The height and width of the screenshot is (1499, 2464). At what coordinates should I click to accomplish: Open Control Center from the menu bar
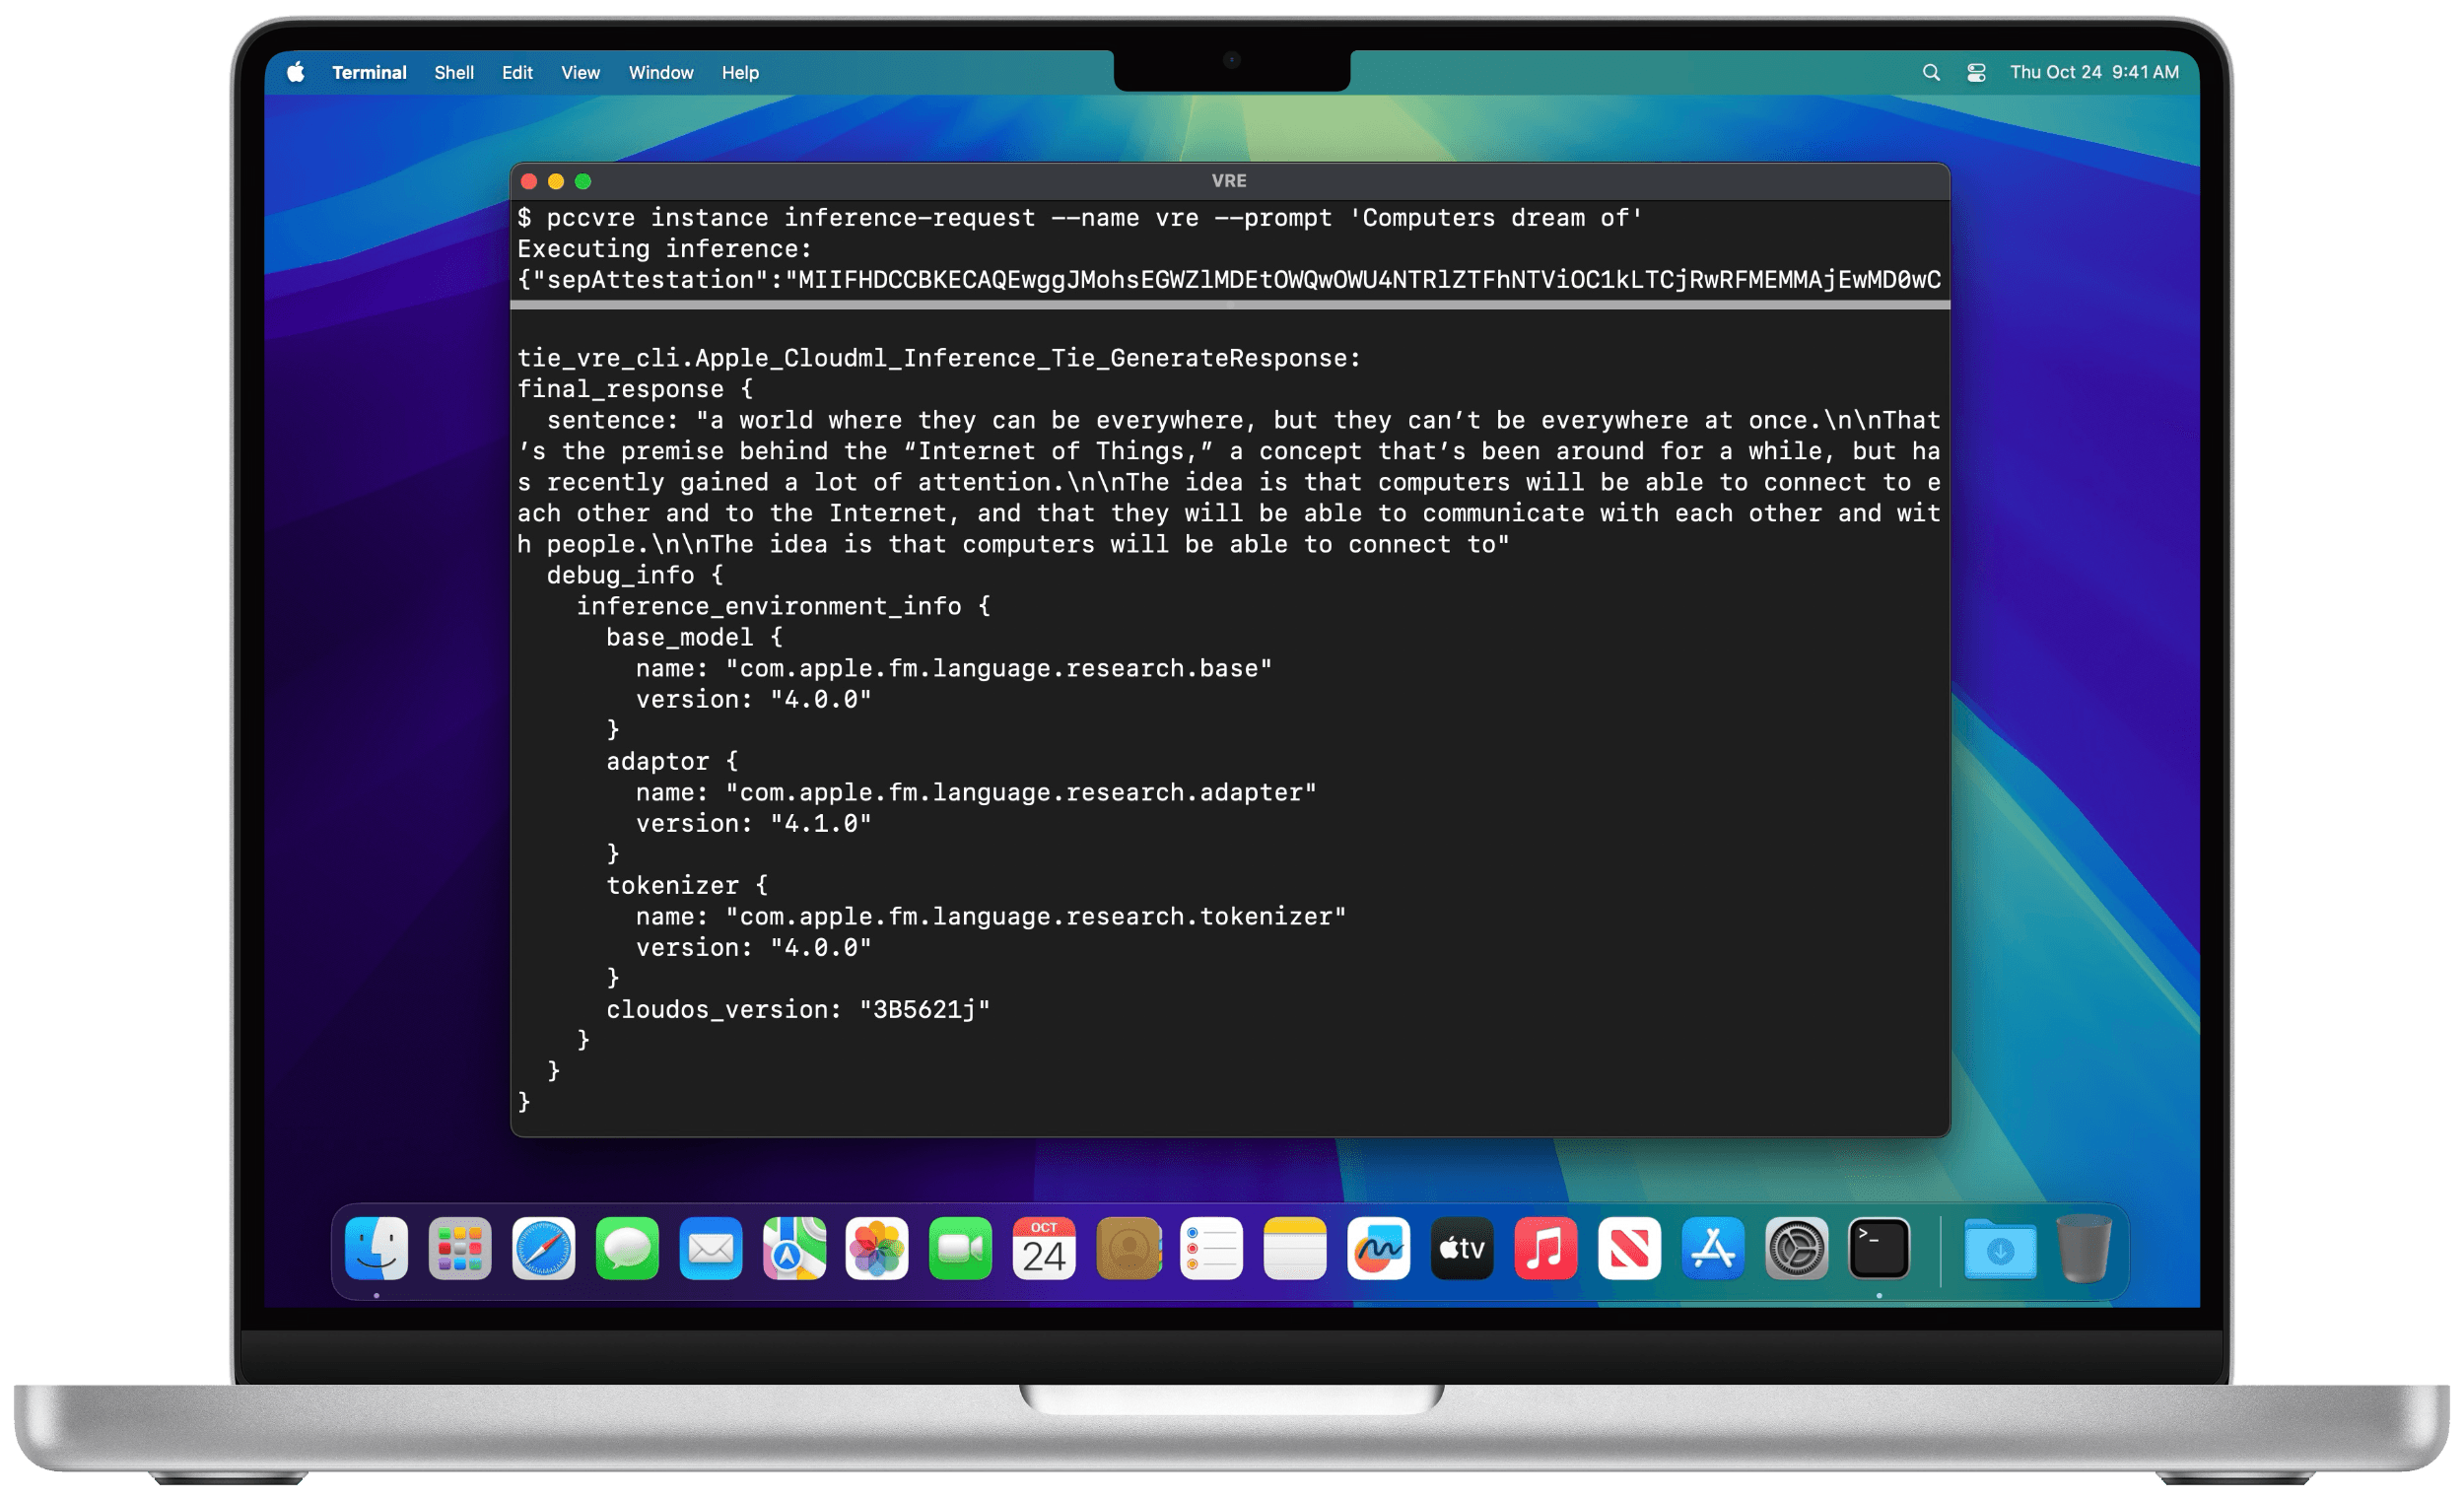[x=1975, y=72]
